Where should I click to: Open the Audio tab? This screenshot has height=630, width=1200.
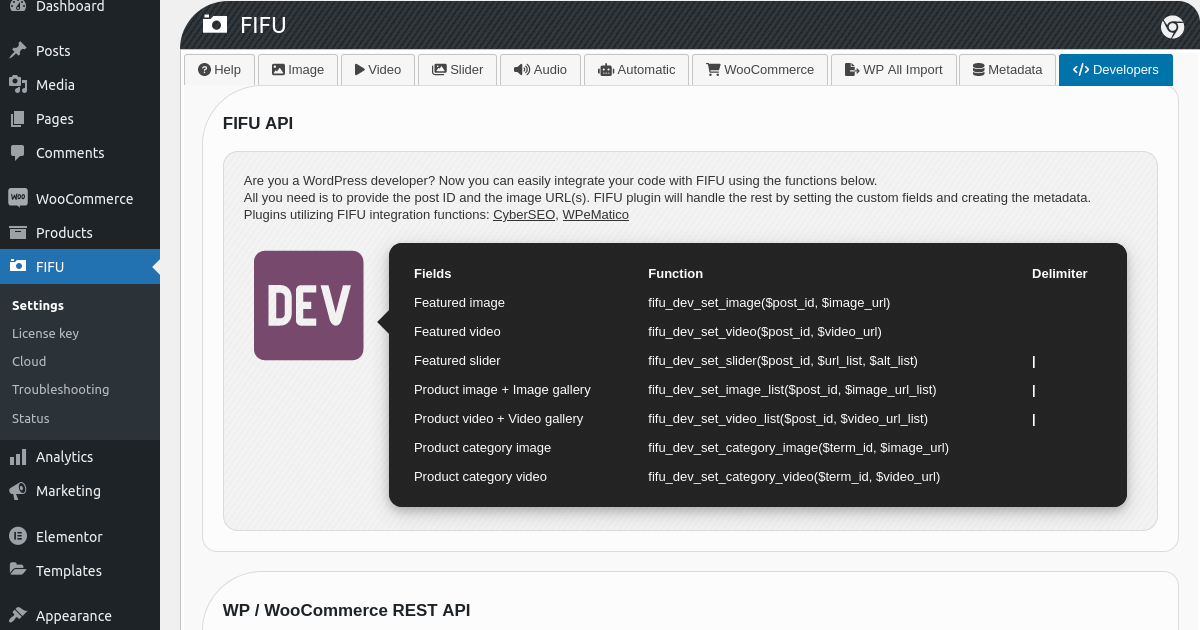(540, 70)
